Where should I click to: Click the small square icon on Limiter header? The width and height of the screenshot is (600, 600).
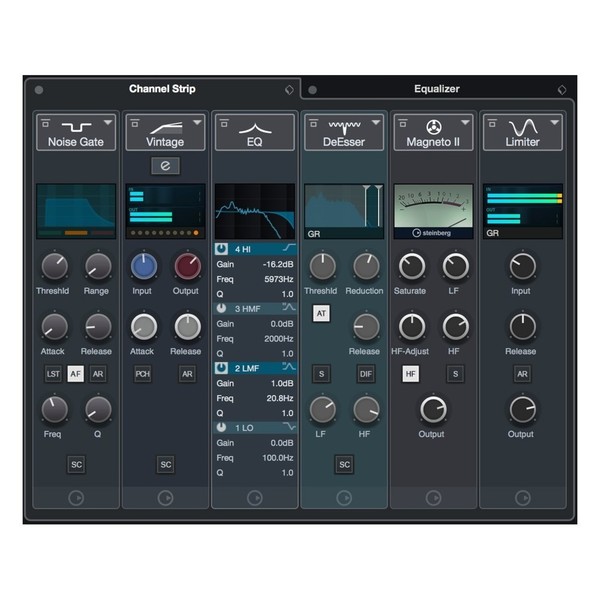(x=492, y=123)
